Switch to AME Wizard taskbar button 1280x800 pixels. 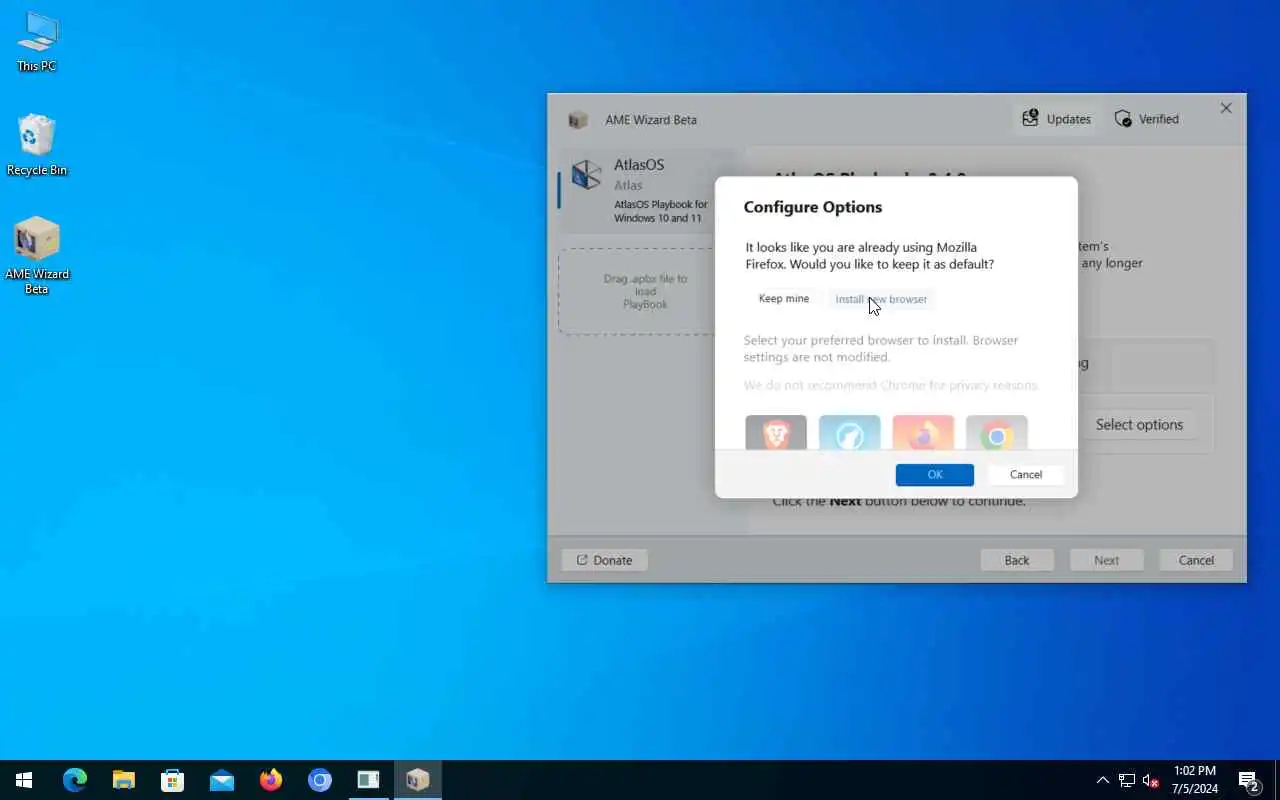point(418,780)
